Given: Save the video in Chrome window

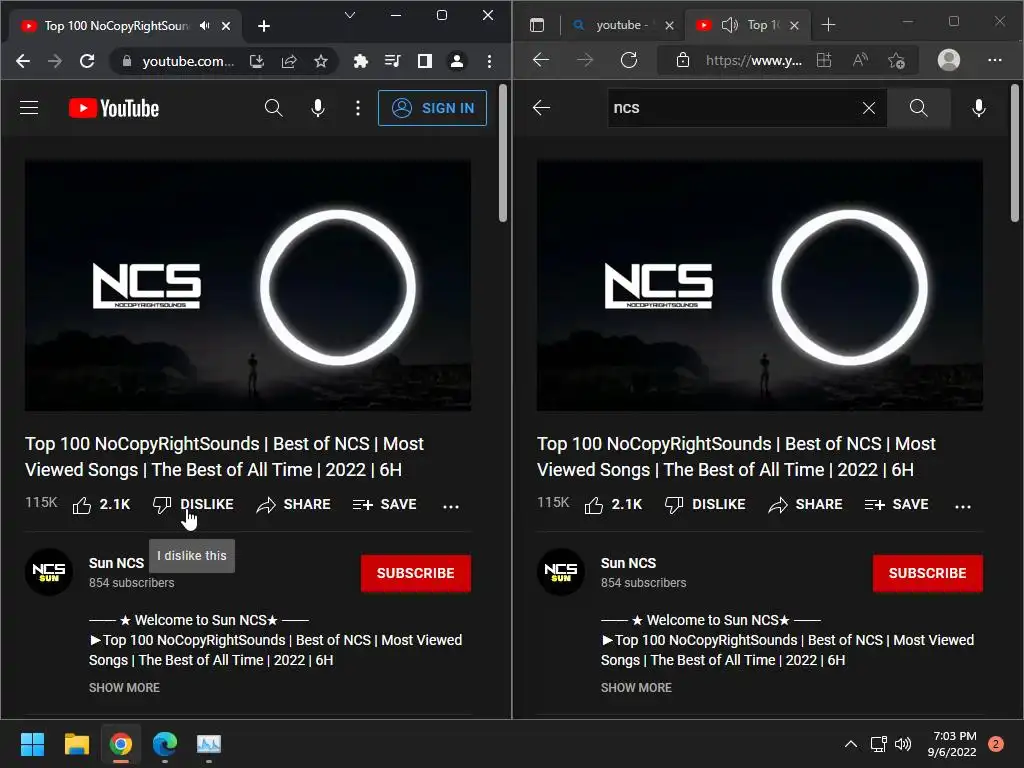Looking at the screenshot, I should [x=385, y=505].
